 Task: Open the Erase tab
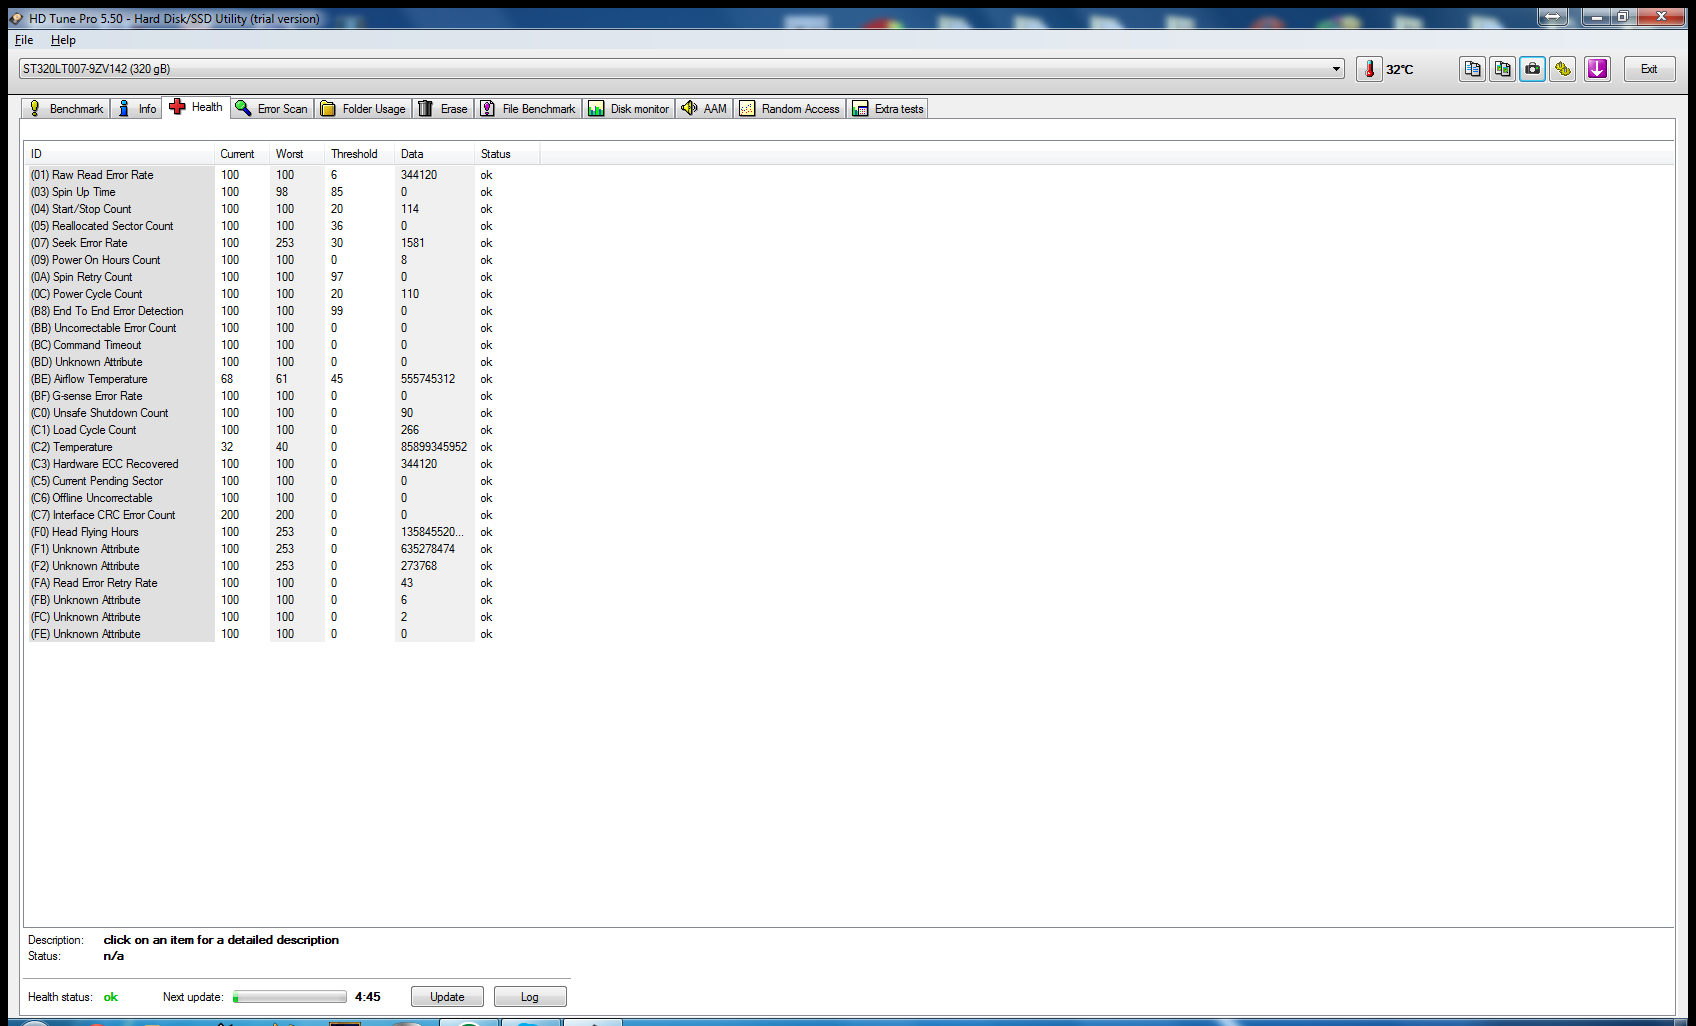click(x=443, y=109)
